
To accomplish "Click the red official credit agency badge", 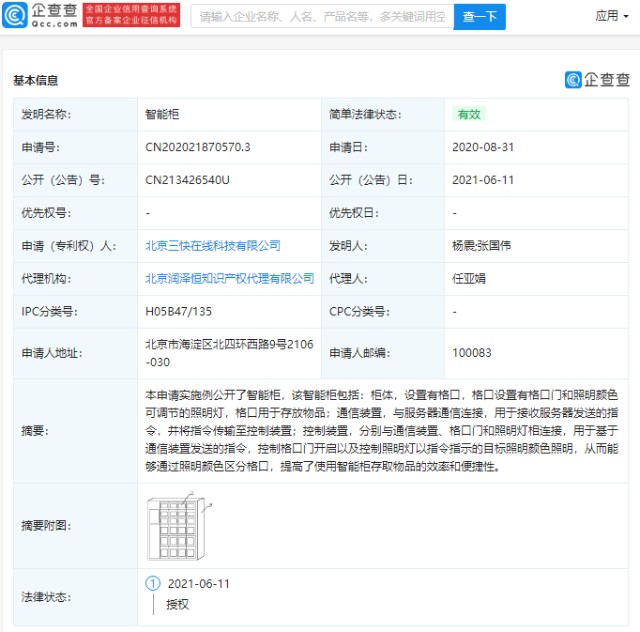I will point(131,15).
